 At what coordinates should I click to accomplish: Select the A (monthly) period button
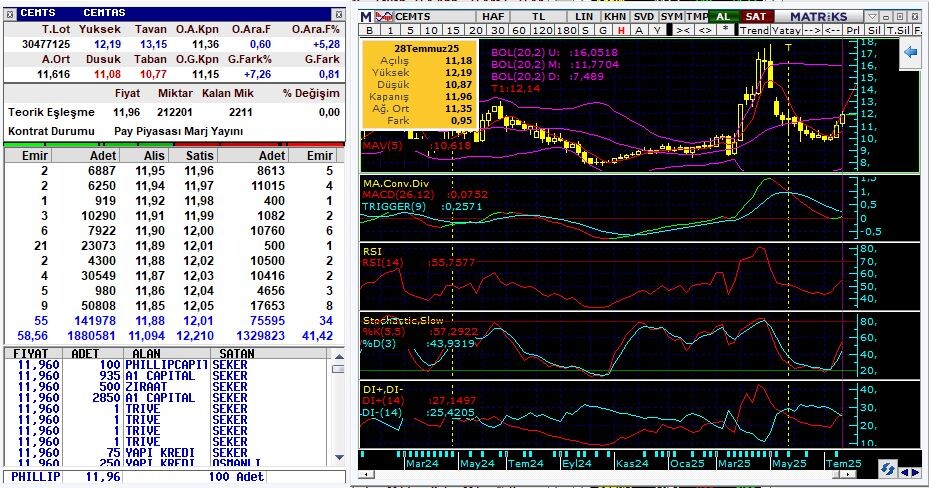pos(639,30)
